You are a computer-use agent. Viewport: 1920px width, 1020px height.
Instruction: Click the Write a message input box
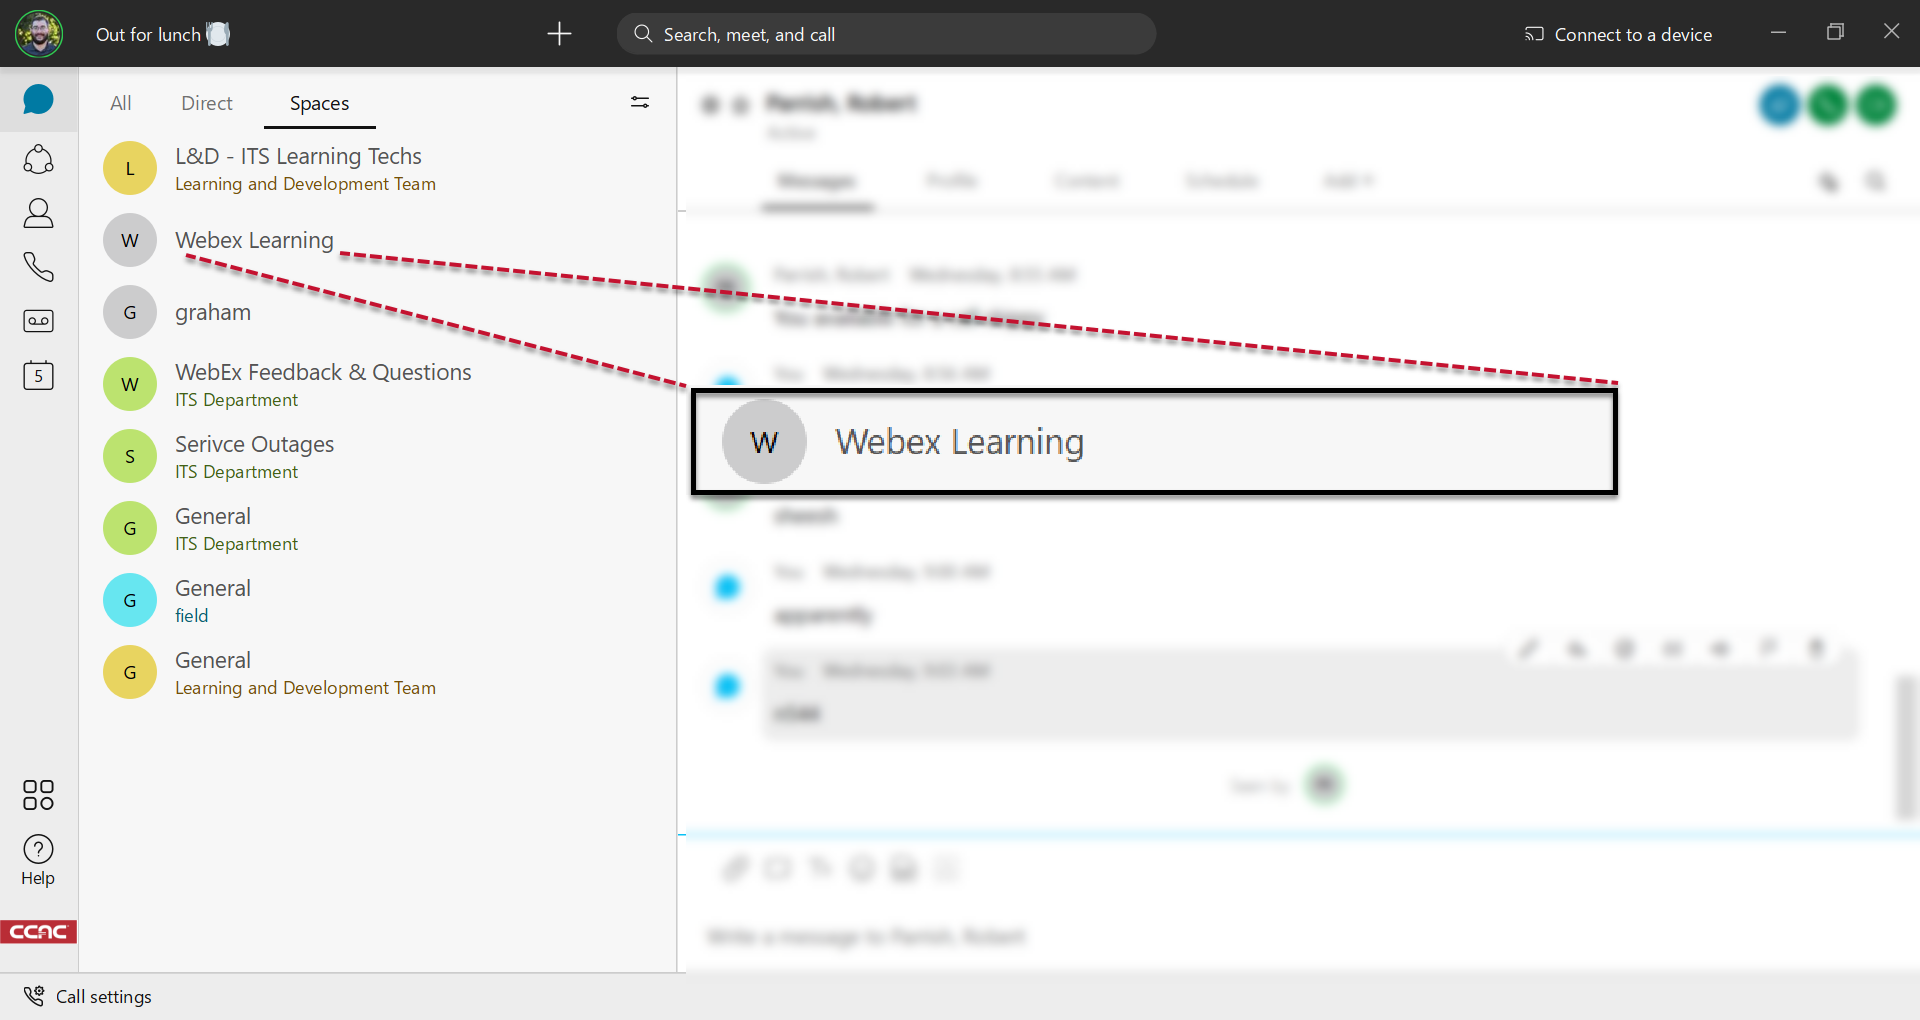1298,937
